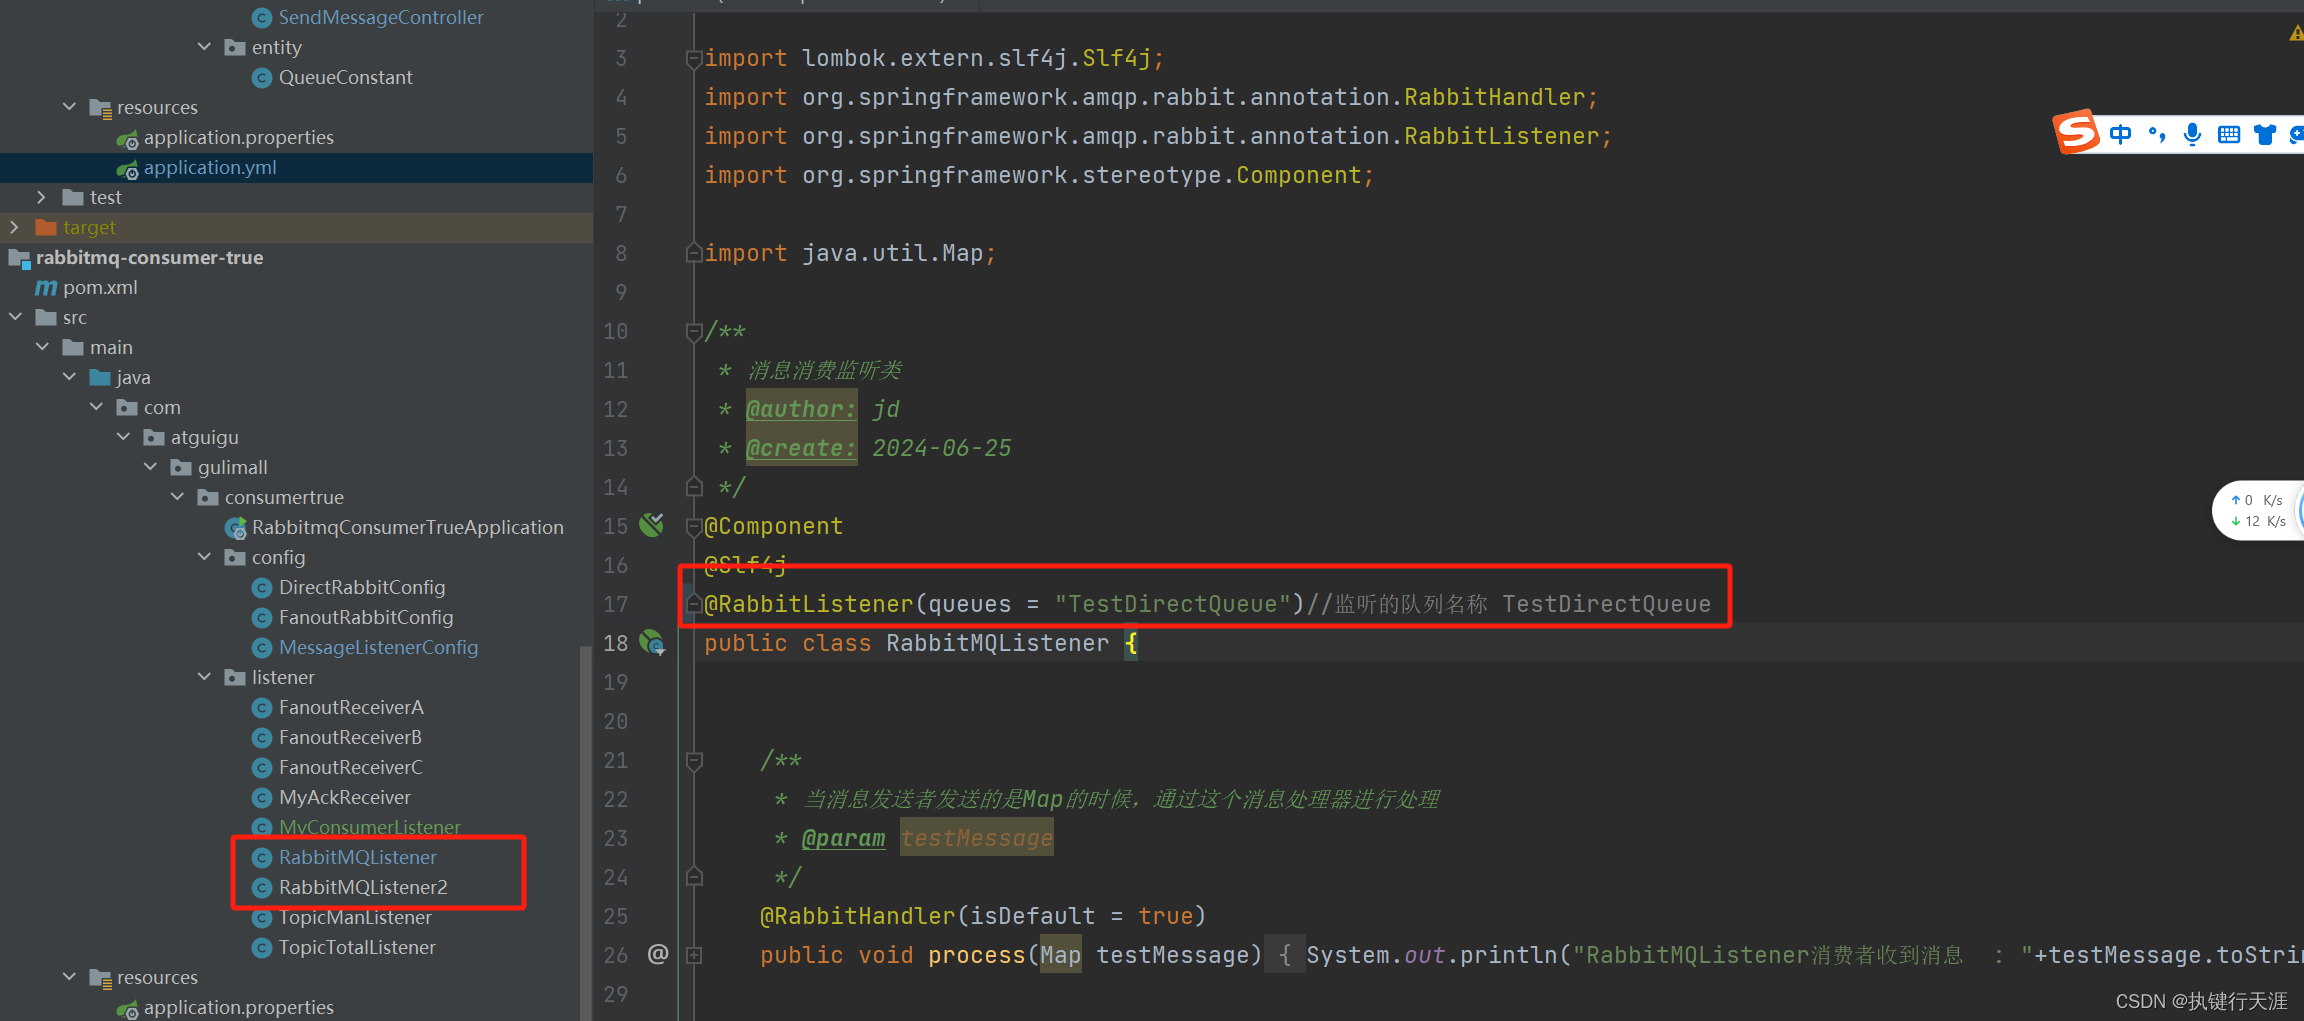Click the @Component annotation
Screen dimensions: 2304x1021
pos(774,526)
